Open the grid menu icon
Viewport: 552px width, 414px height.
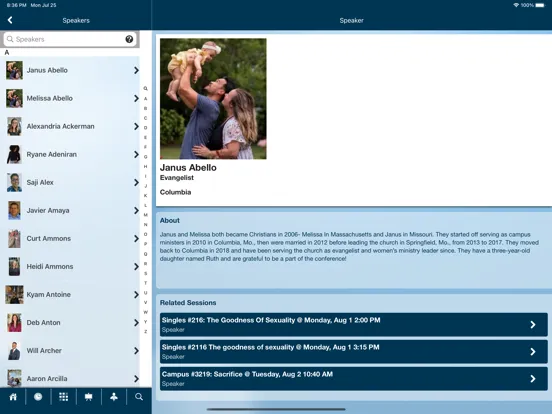tap(63, 397)
